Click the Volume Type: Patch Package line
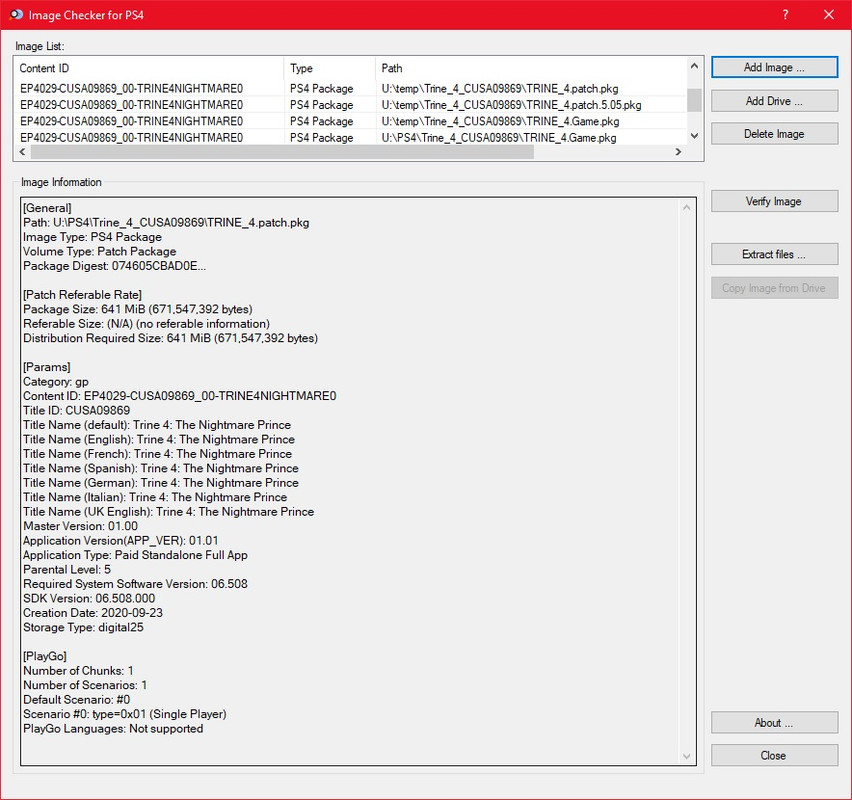Screen dimensions: 852x800 click(x=100, y=252)
